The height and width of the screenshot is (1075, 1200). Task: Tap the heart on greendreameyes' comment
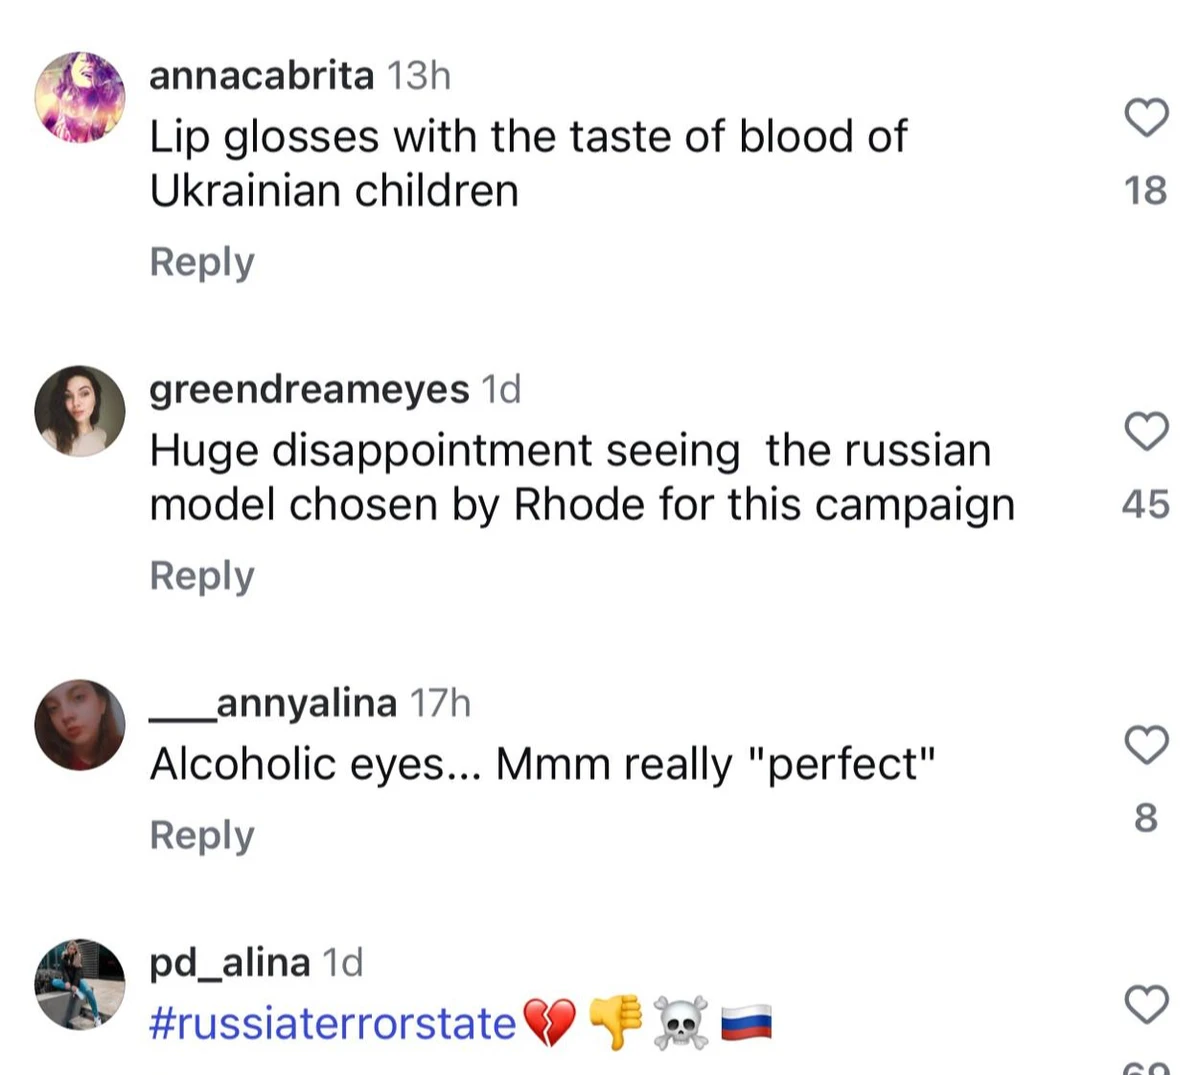point(1146,431)
